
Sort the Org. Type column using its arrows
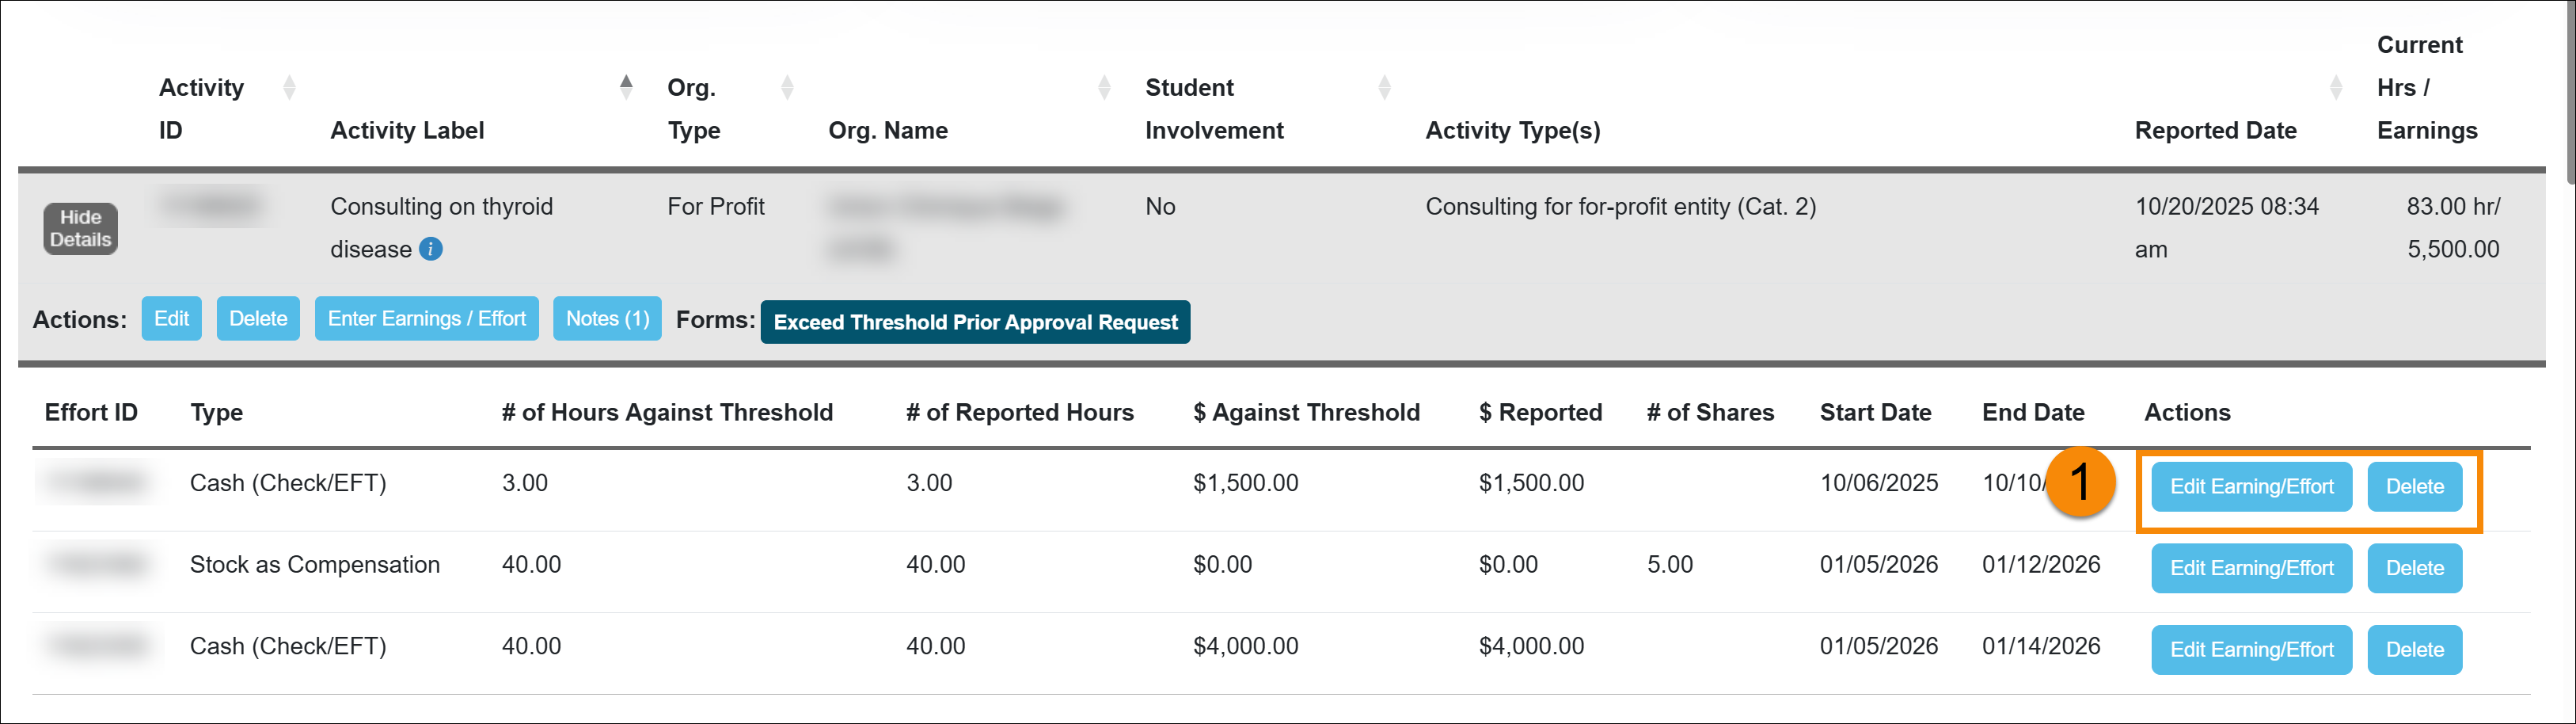[788, 87]
